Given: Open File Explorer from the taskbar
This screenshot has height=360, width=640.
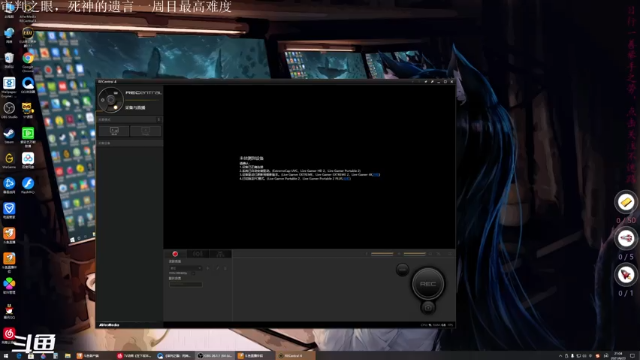Looking at the screenshot, I should coord(67,356).
